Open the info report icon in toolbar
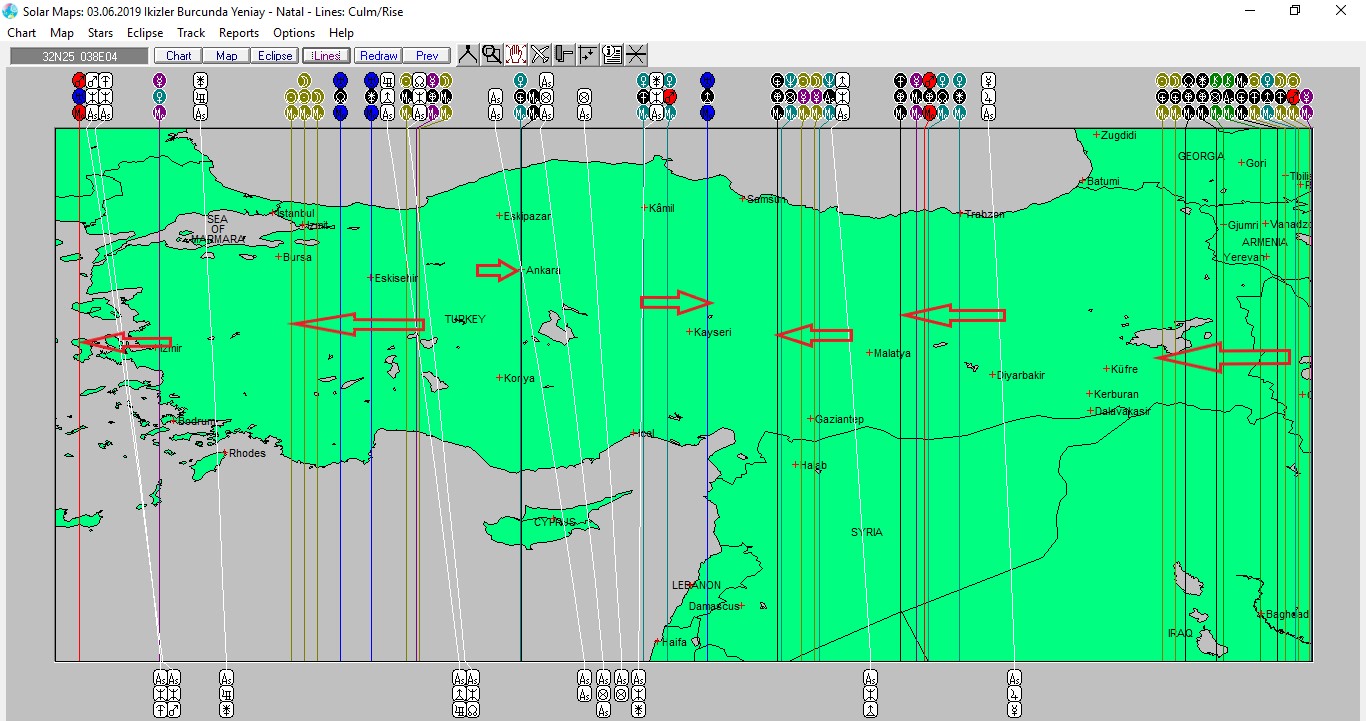The width and height of the screenshot is (1366, 721). [612, 55]
